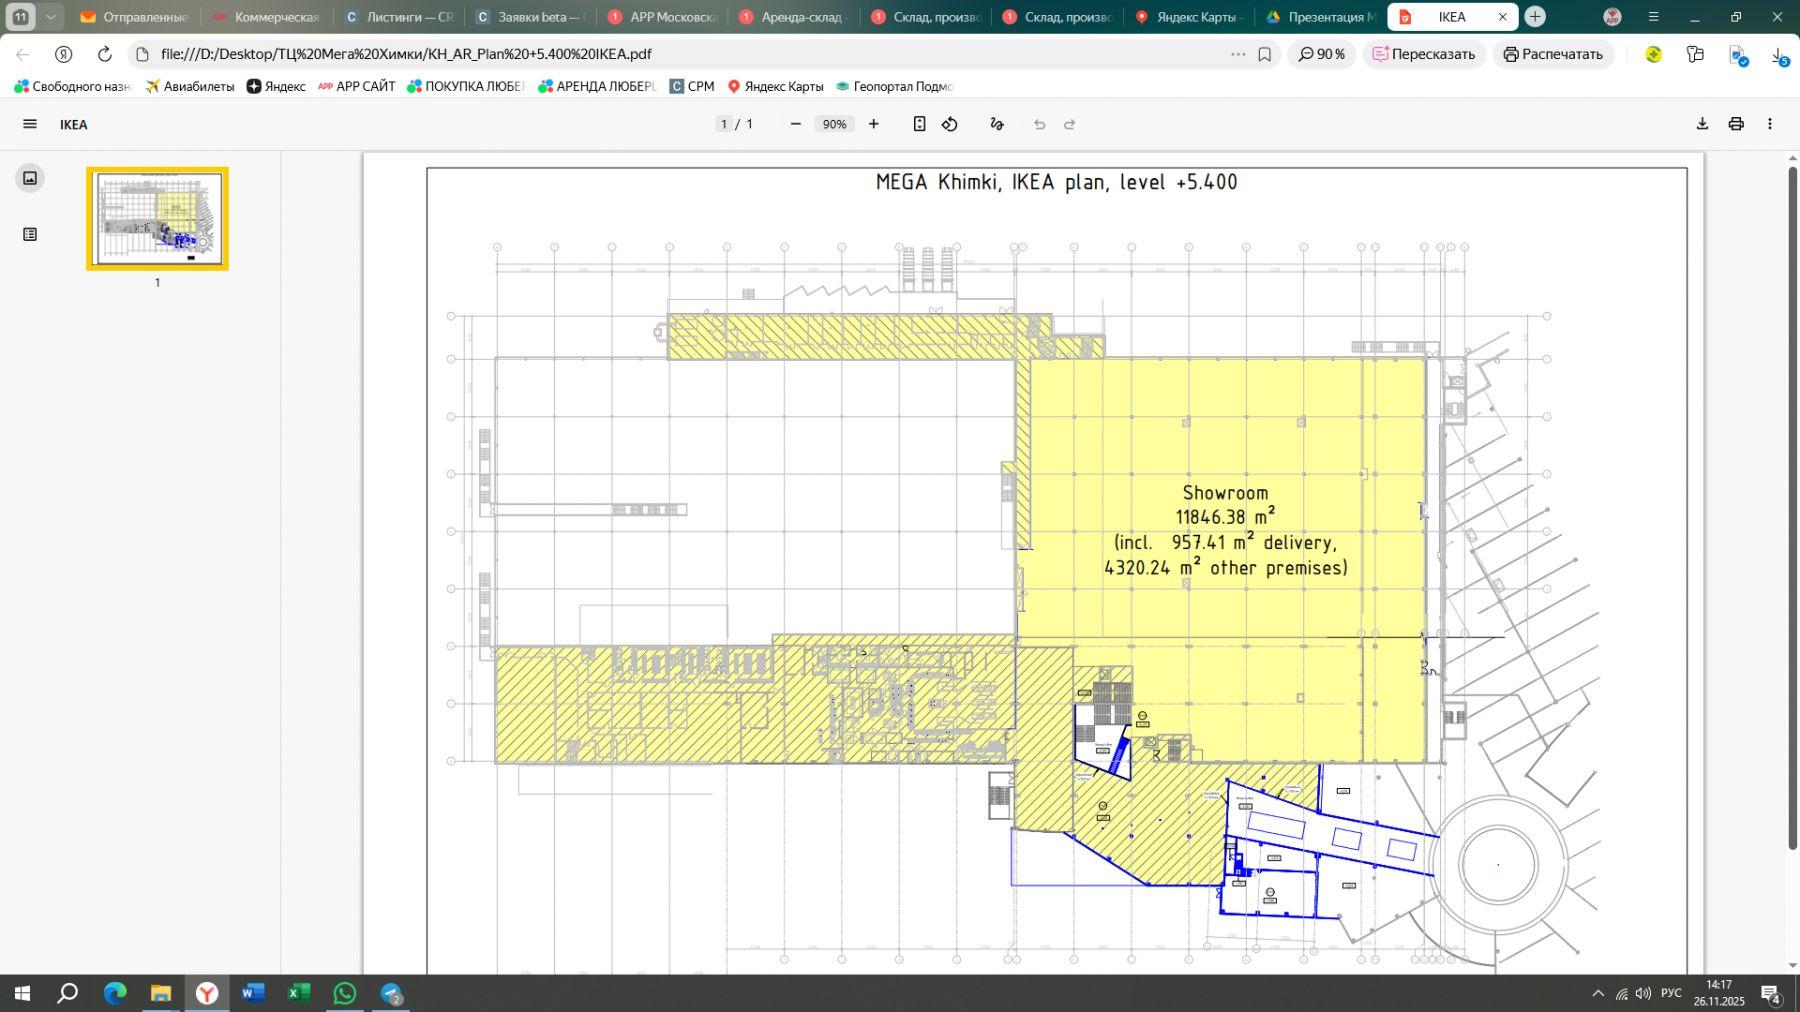Show thumbnails view in sidebar
The height and width of the screenshot is (1012, 1800).
click(30, 178)
